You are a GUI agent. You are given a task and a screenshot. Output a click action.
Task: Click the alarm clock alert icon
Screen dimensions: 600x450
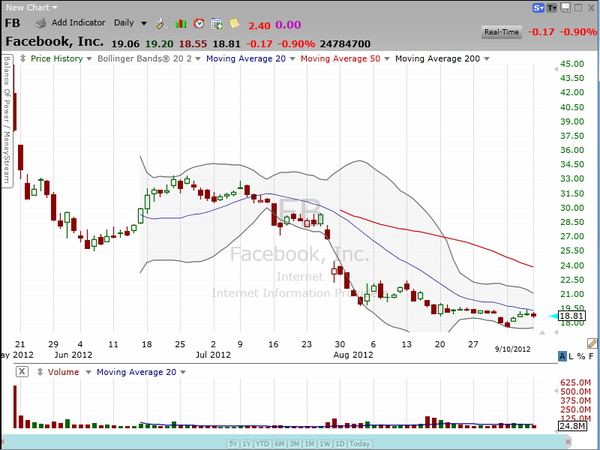[x=198, y=23]
